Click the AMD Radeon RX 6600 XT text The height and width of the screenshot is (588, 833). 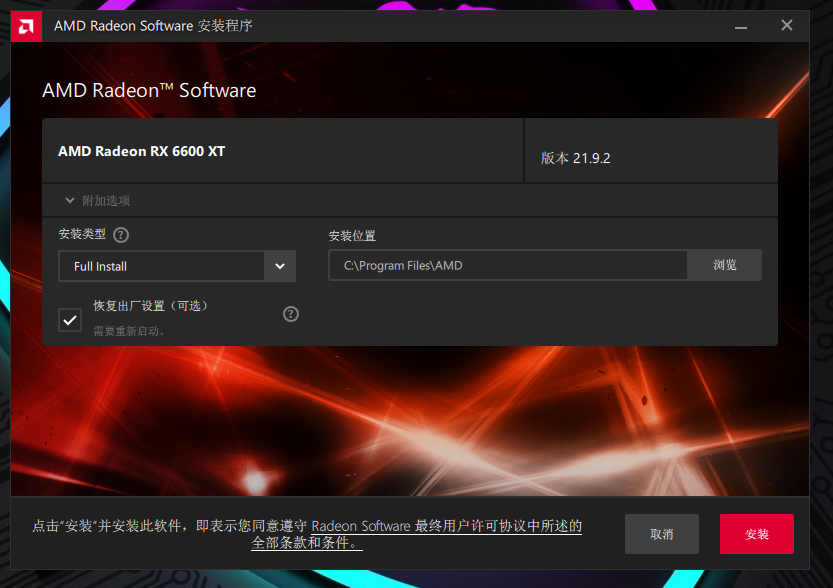[x=141, y=151]
